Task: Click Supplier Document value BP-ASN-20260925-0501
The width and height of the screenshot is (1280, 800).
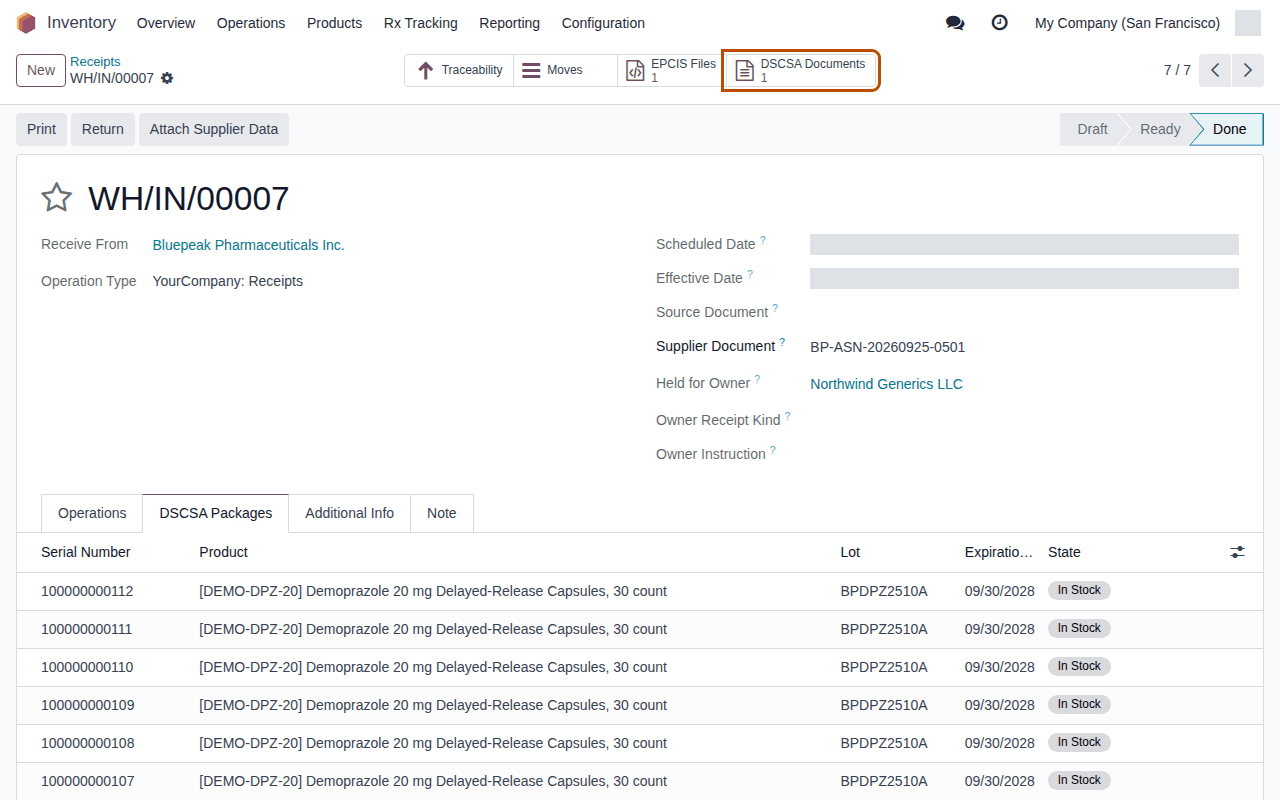Action: click(x=887, y=347)
